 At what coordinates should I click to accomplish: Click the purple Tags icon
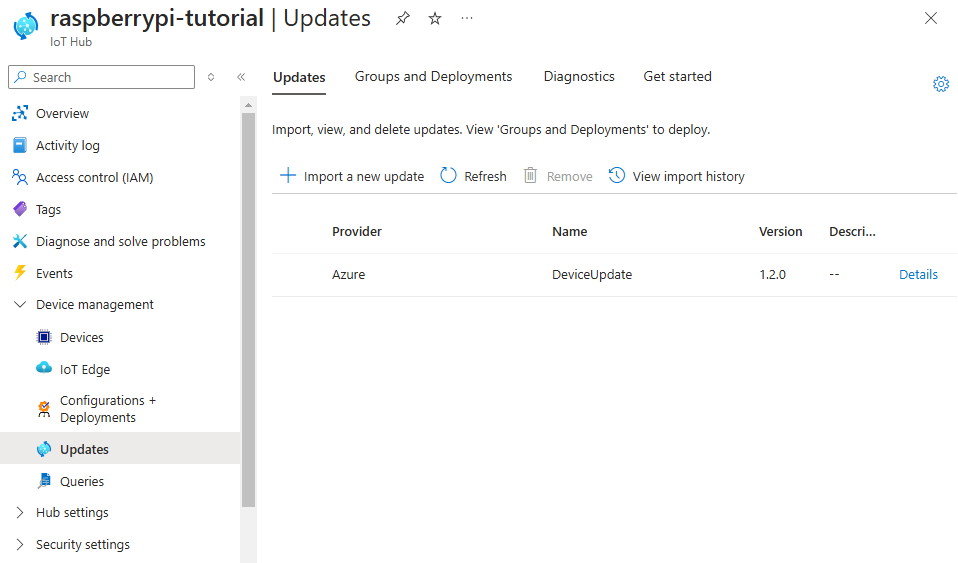click(20, 209)
